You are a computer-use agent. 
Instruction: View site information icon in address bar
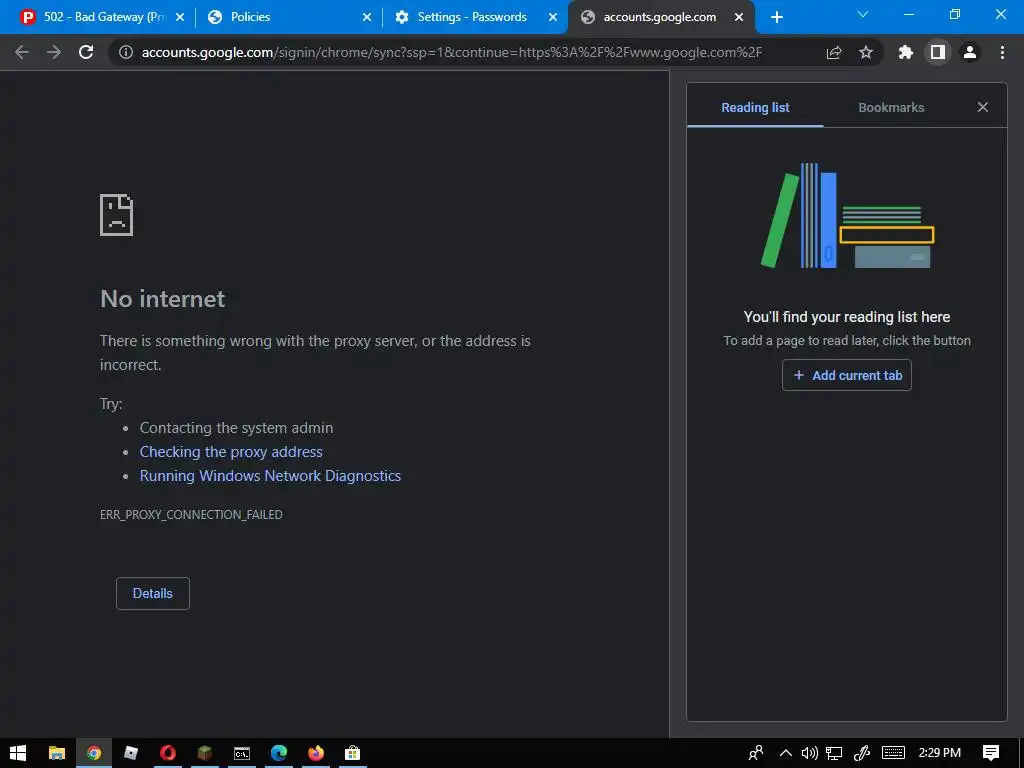pyautogui.click(x=125, y=52)
